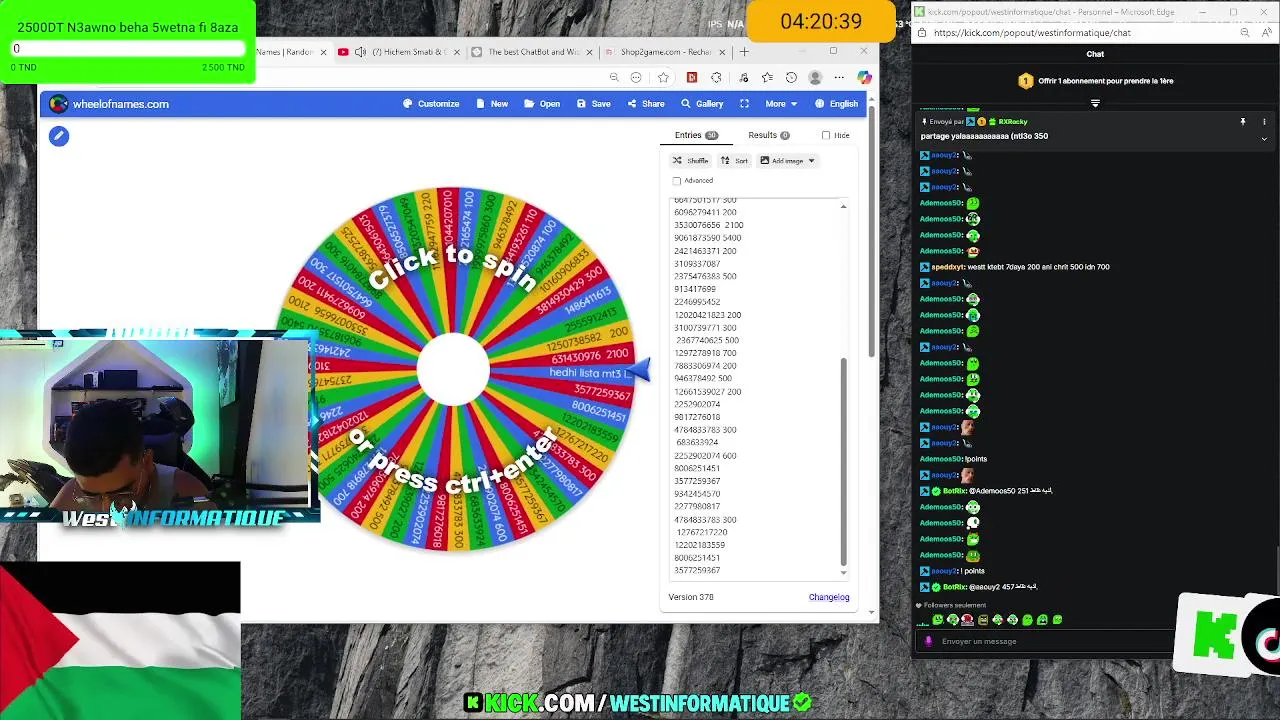Screen dimensions: 1280x720
Task: Click the entries list scrollbar
Action: [x=843, y=460]
